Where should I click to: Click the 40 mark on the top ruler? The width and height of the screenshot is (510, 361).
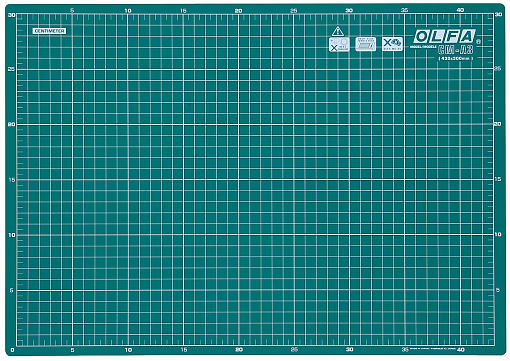point(460,10)
